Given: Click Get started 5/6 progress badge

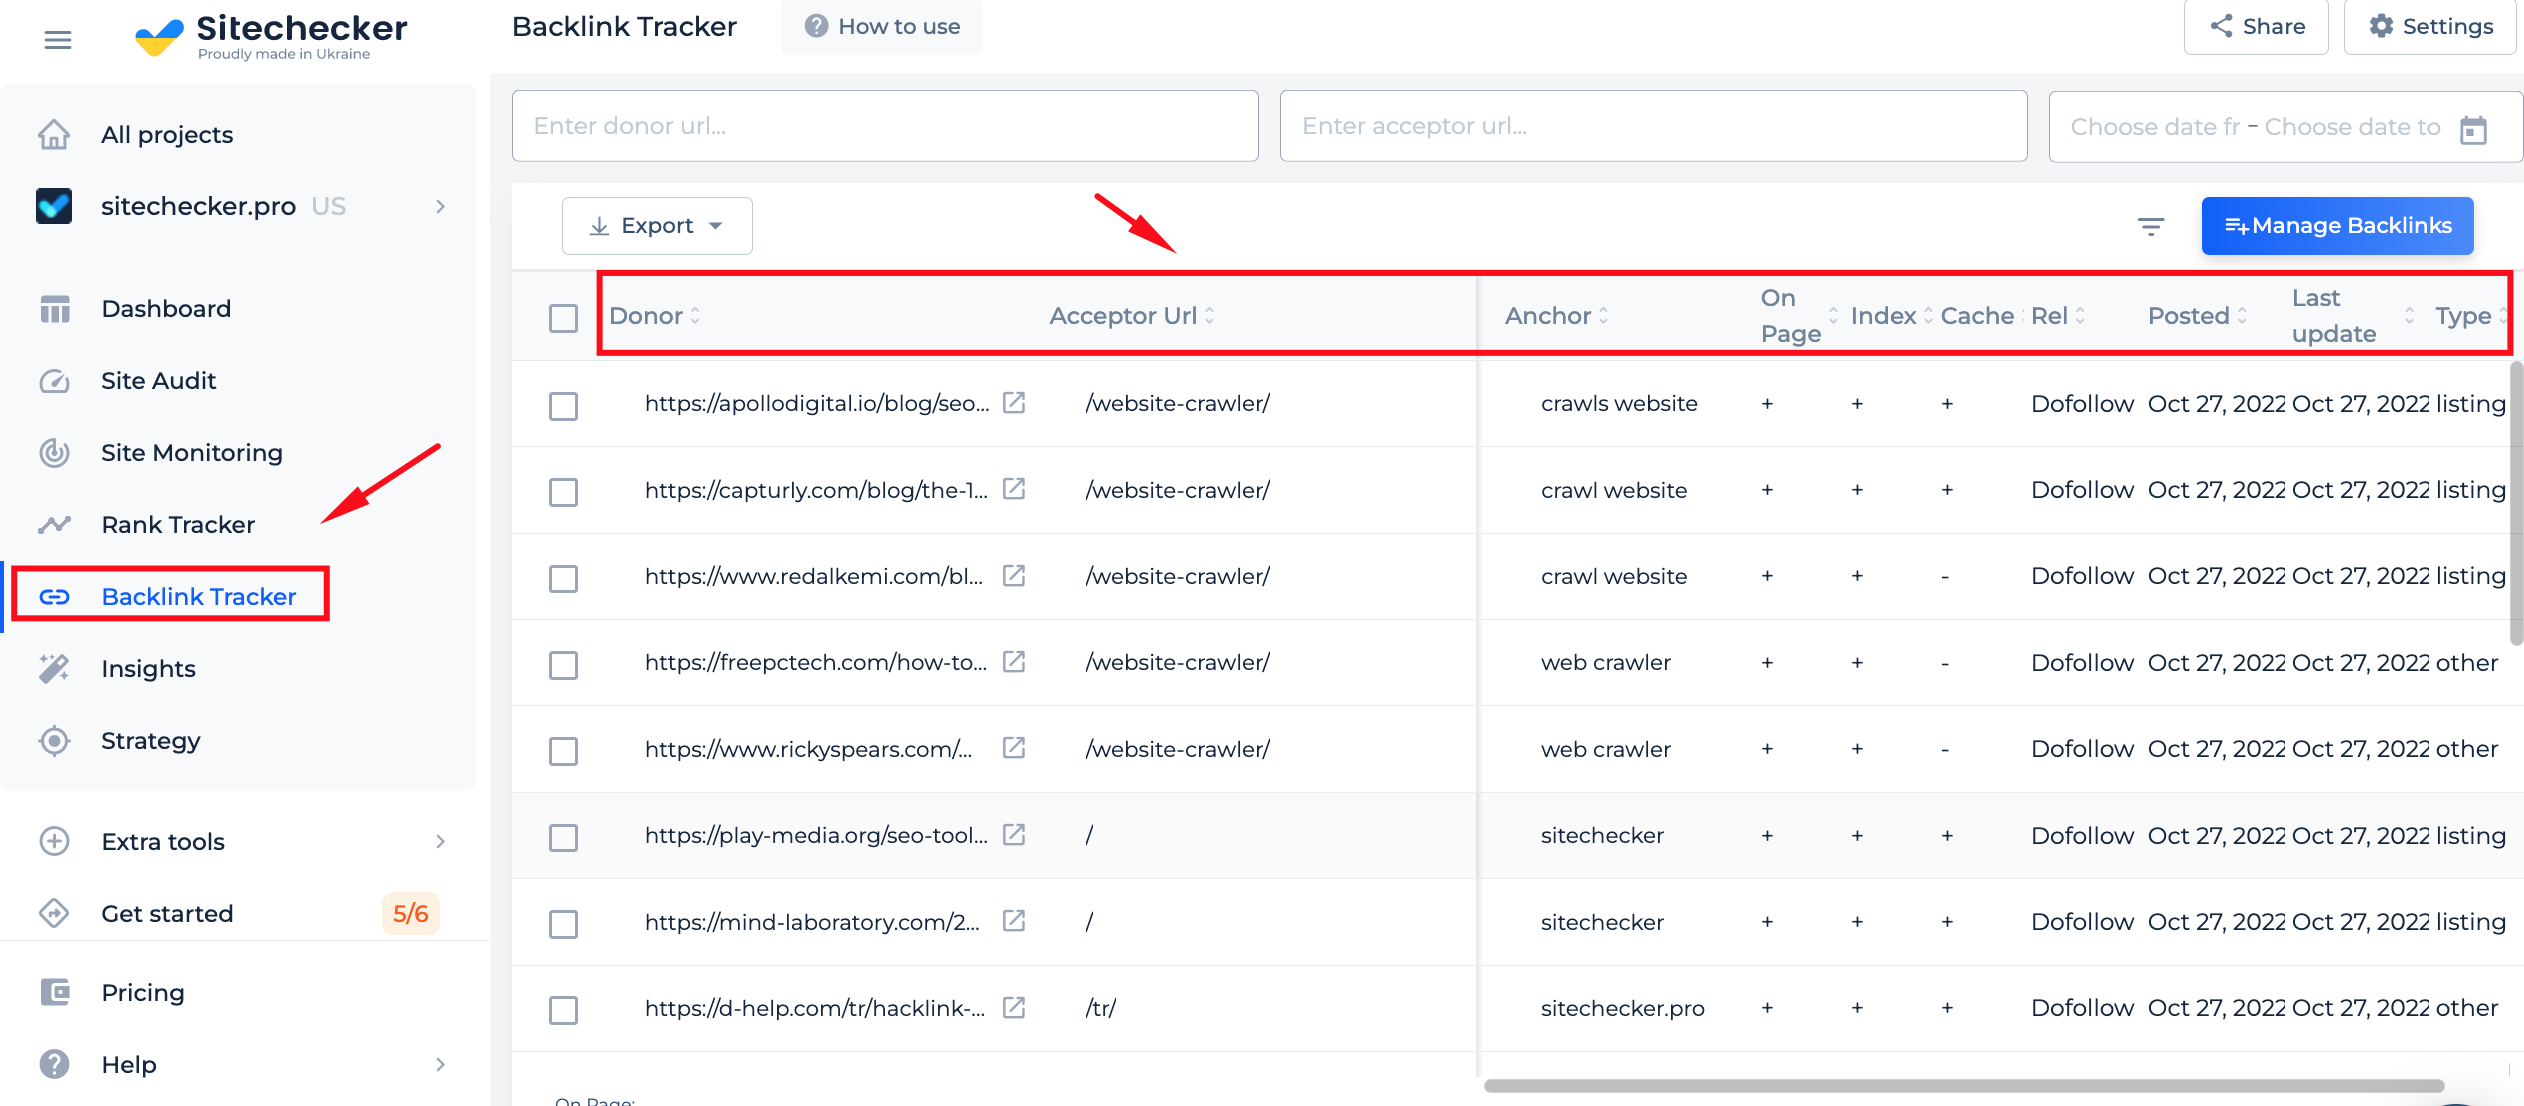Looking at the screenshot, I should (410, 913).
